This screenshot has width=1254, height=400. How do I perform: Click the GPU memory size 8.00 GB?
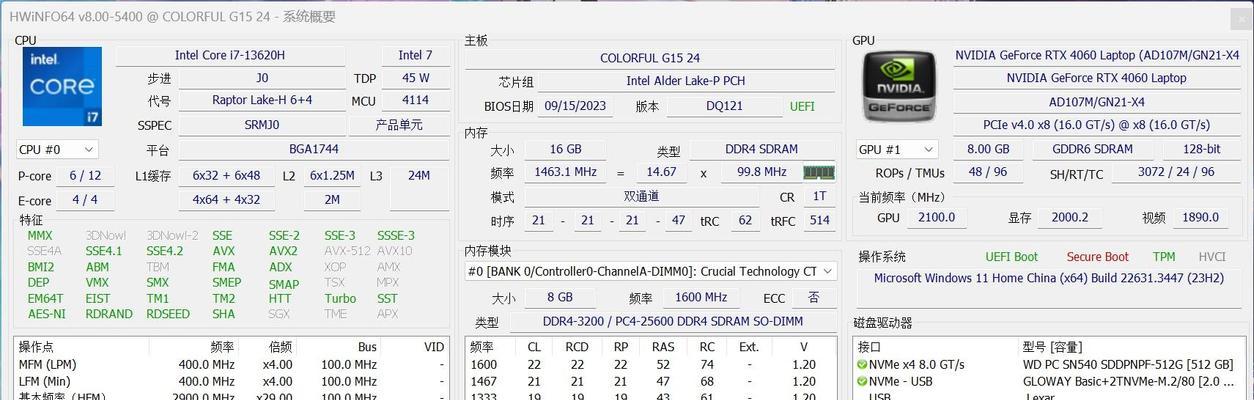pos(988,149)
